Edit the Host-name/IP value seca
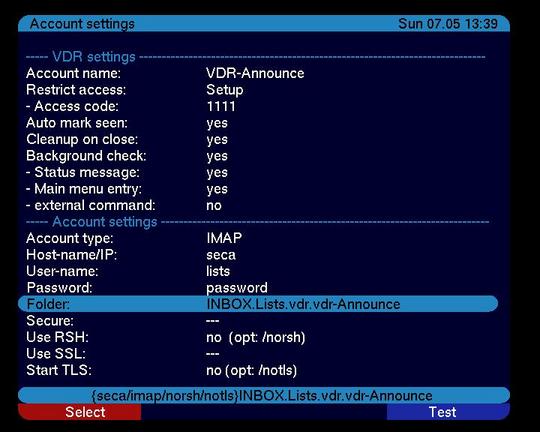540x432 pixels. 221,255
